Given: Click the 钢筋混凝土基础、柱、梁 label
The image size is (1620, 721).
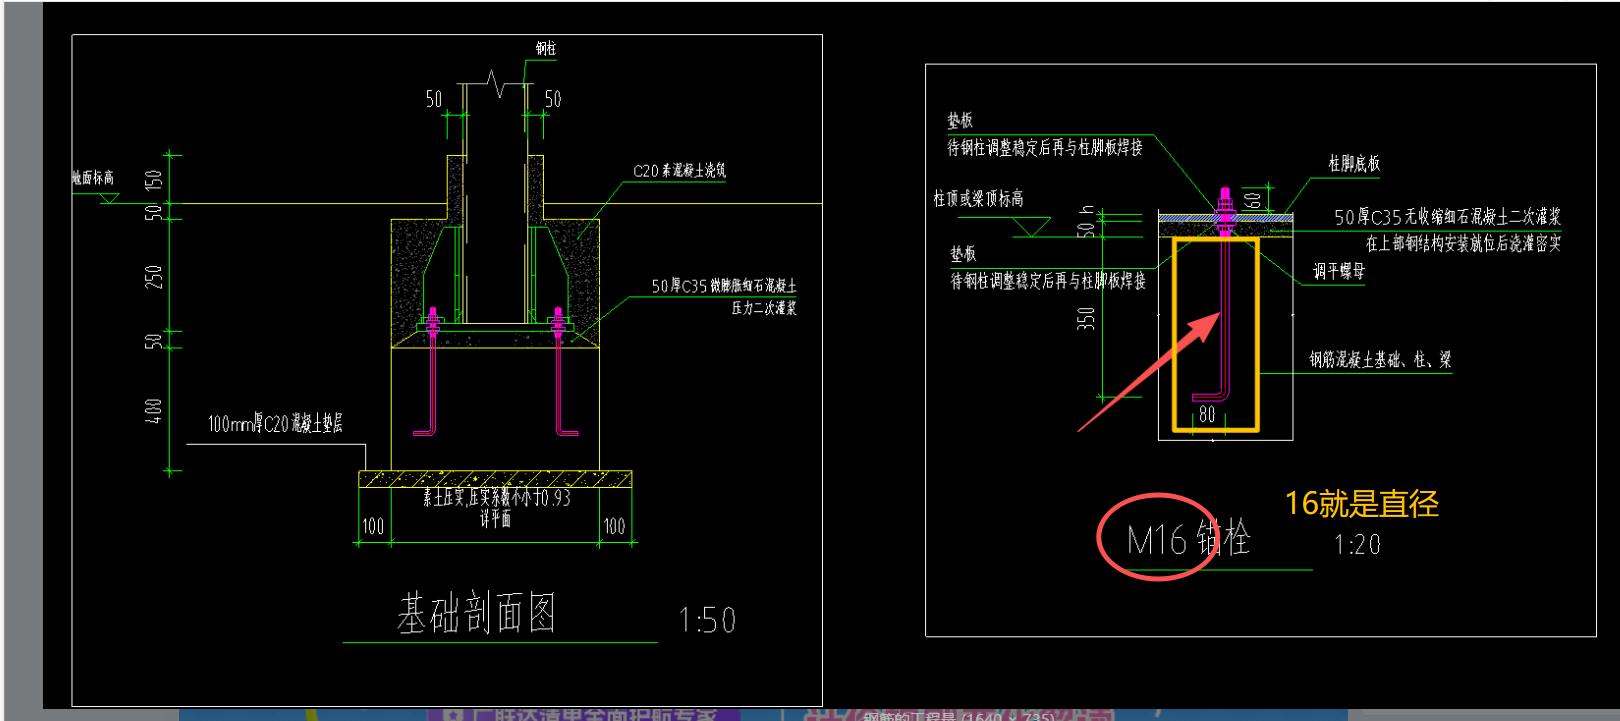Looking at the screenshot, I should point(1380,360).
